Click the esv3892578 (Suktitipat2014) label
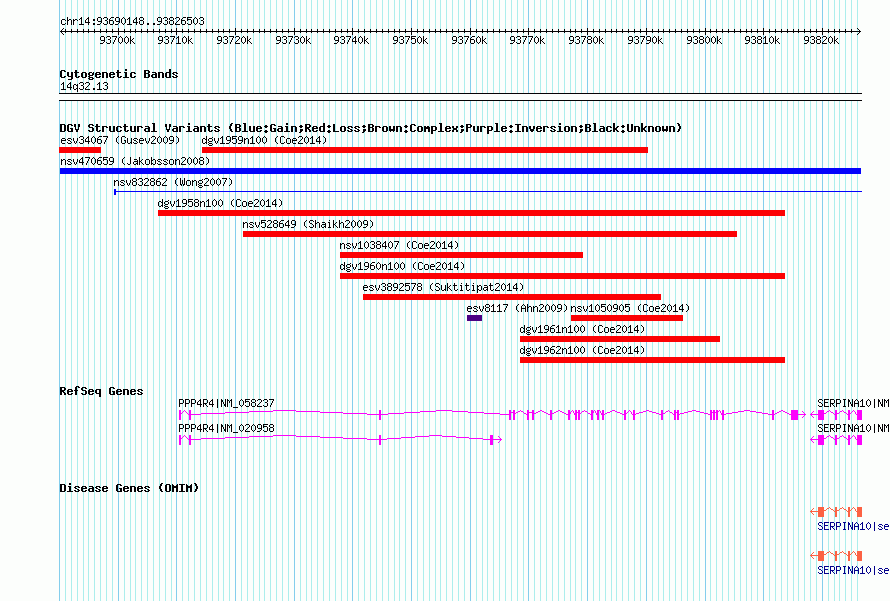Screen dimensions: 890x601 [x=443, y=287]
